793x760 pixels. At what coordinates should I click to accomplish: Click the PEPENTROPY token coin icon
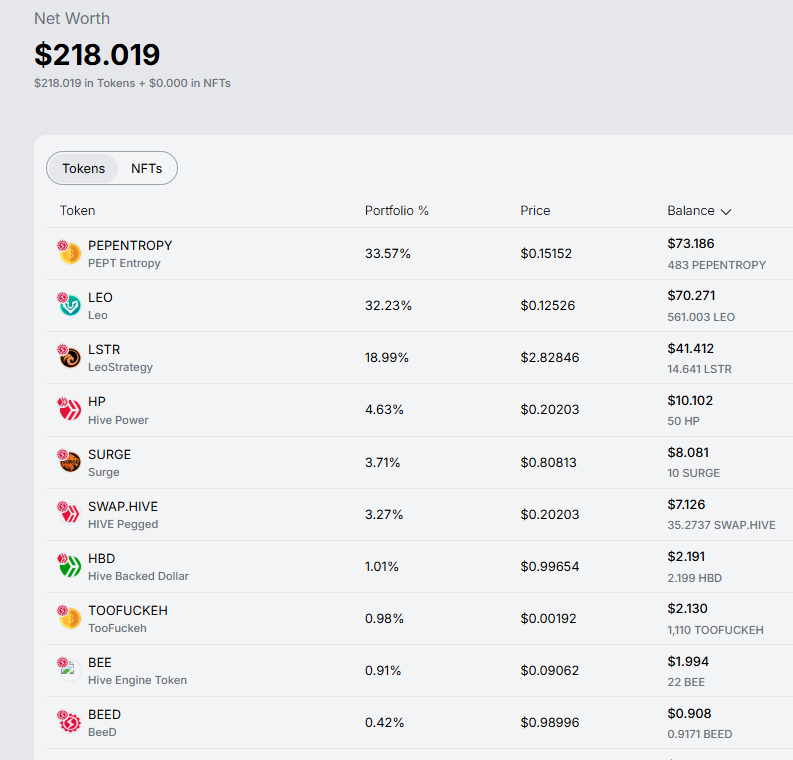point(69,253)
